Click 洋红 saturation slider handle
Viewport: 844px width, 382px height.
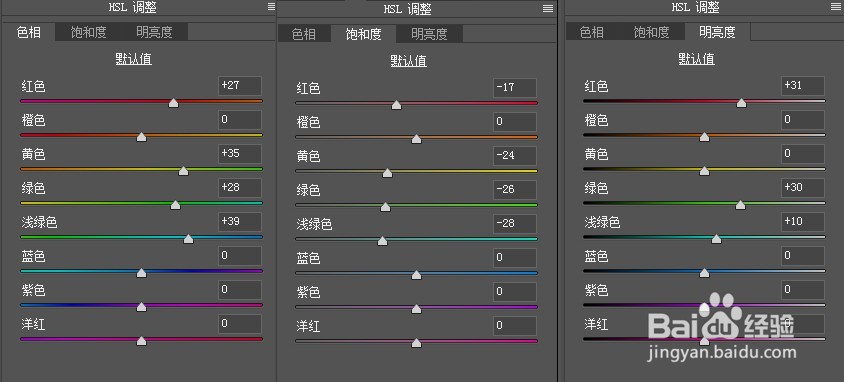click(x=416, y=343)
